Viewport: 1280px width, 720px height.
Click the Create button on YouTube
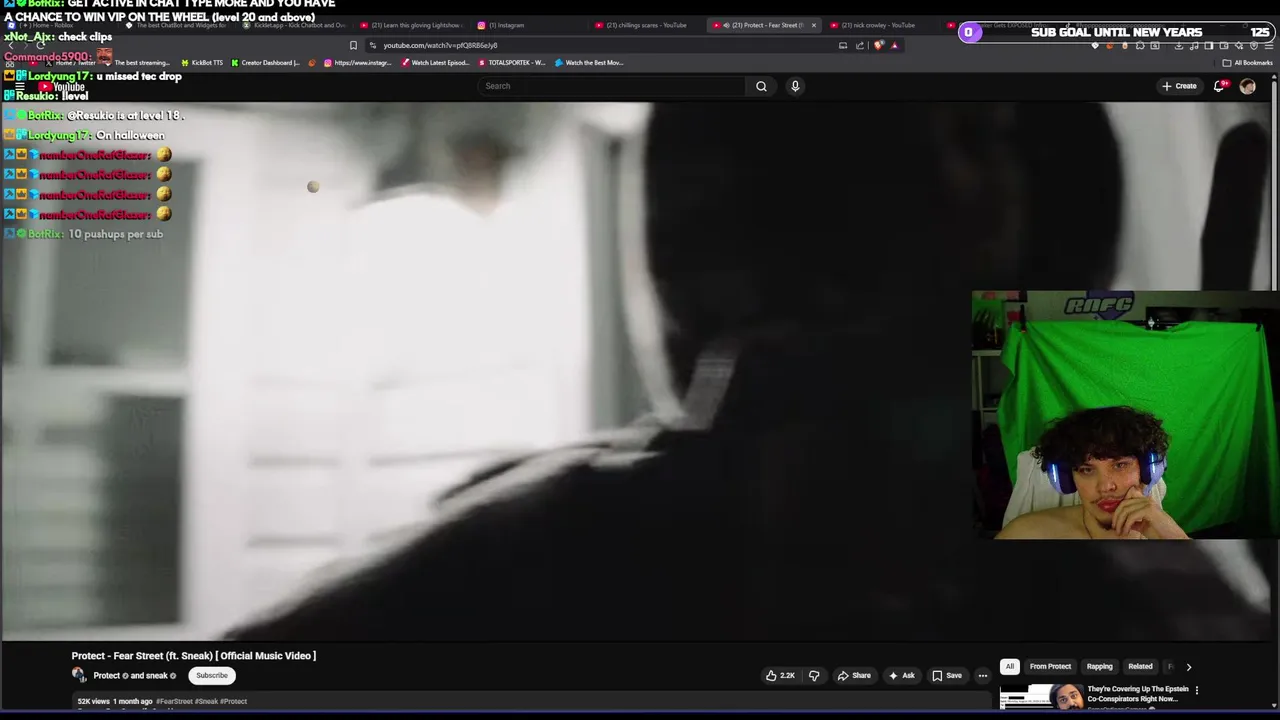pyautogui.click(x=1179, y=86)
